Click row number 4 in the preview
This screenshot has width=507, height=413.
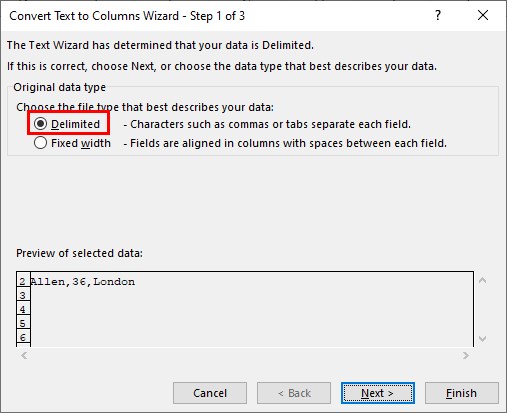tap(23, 309)
